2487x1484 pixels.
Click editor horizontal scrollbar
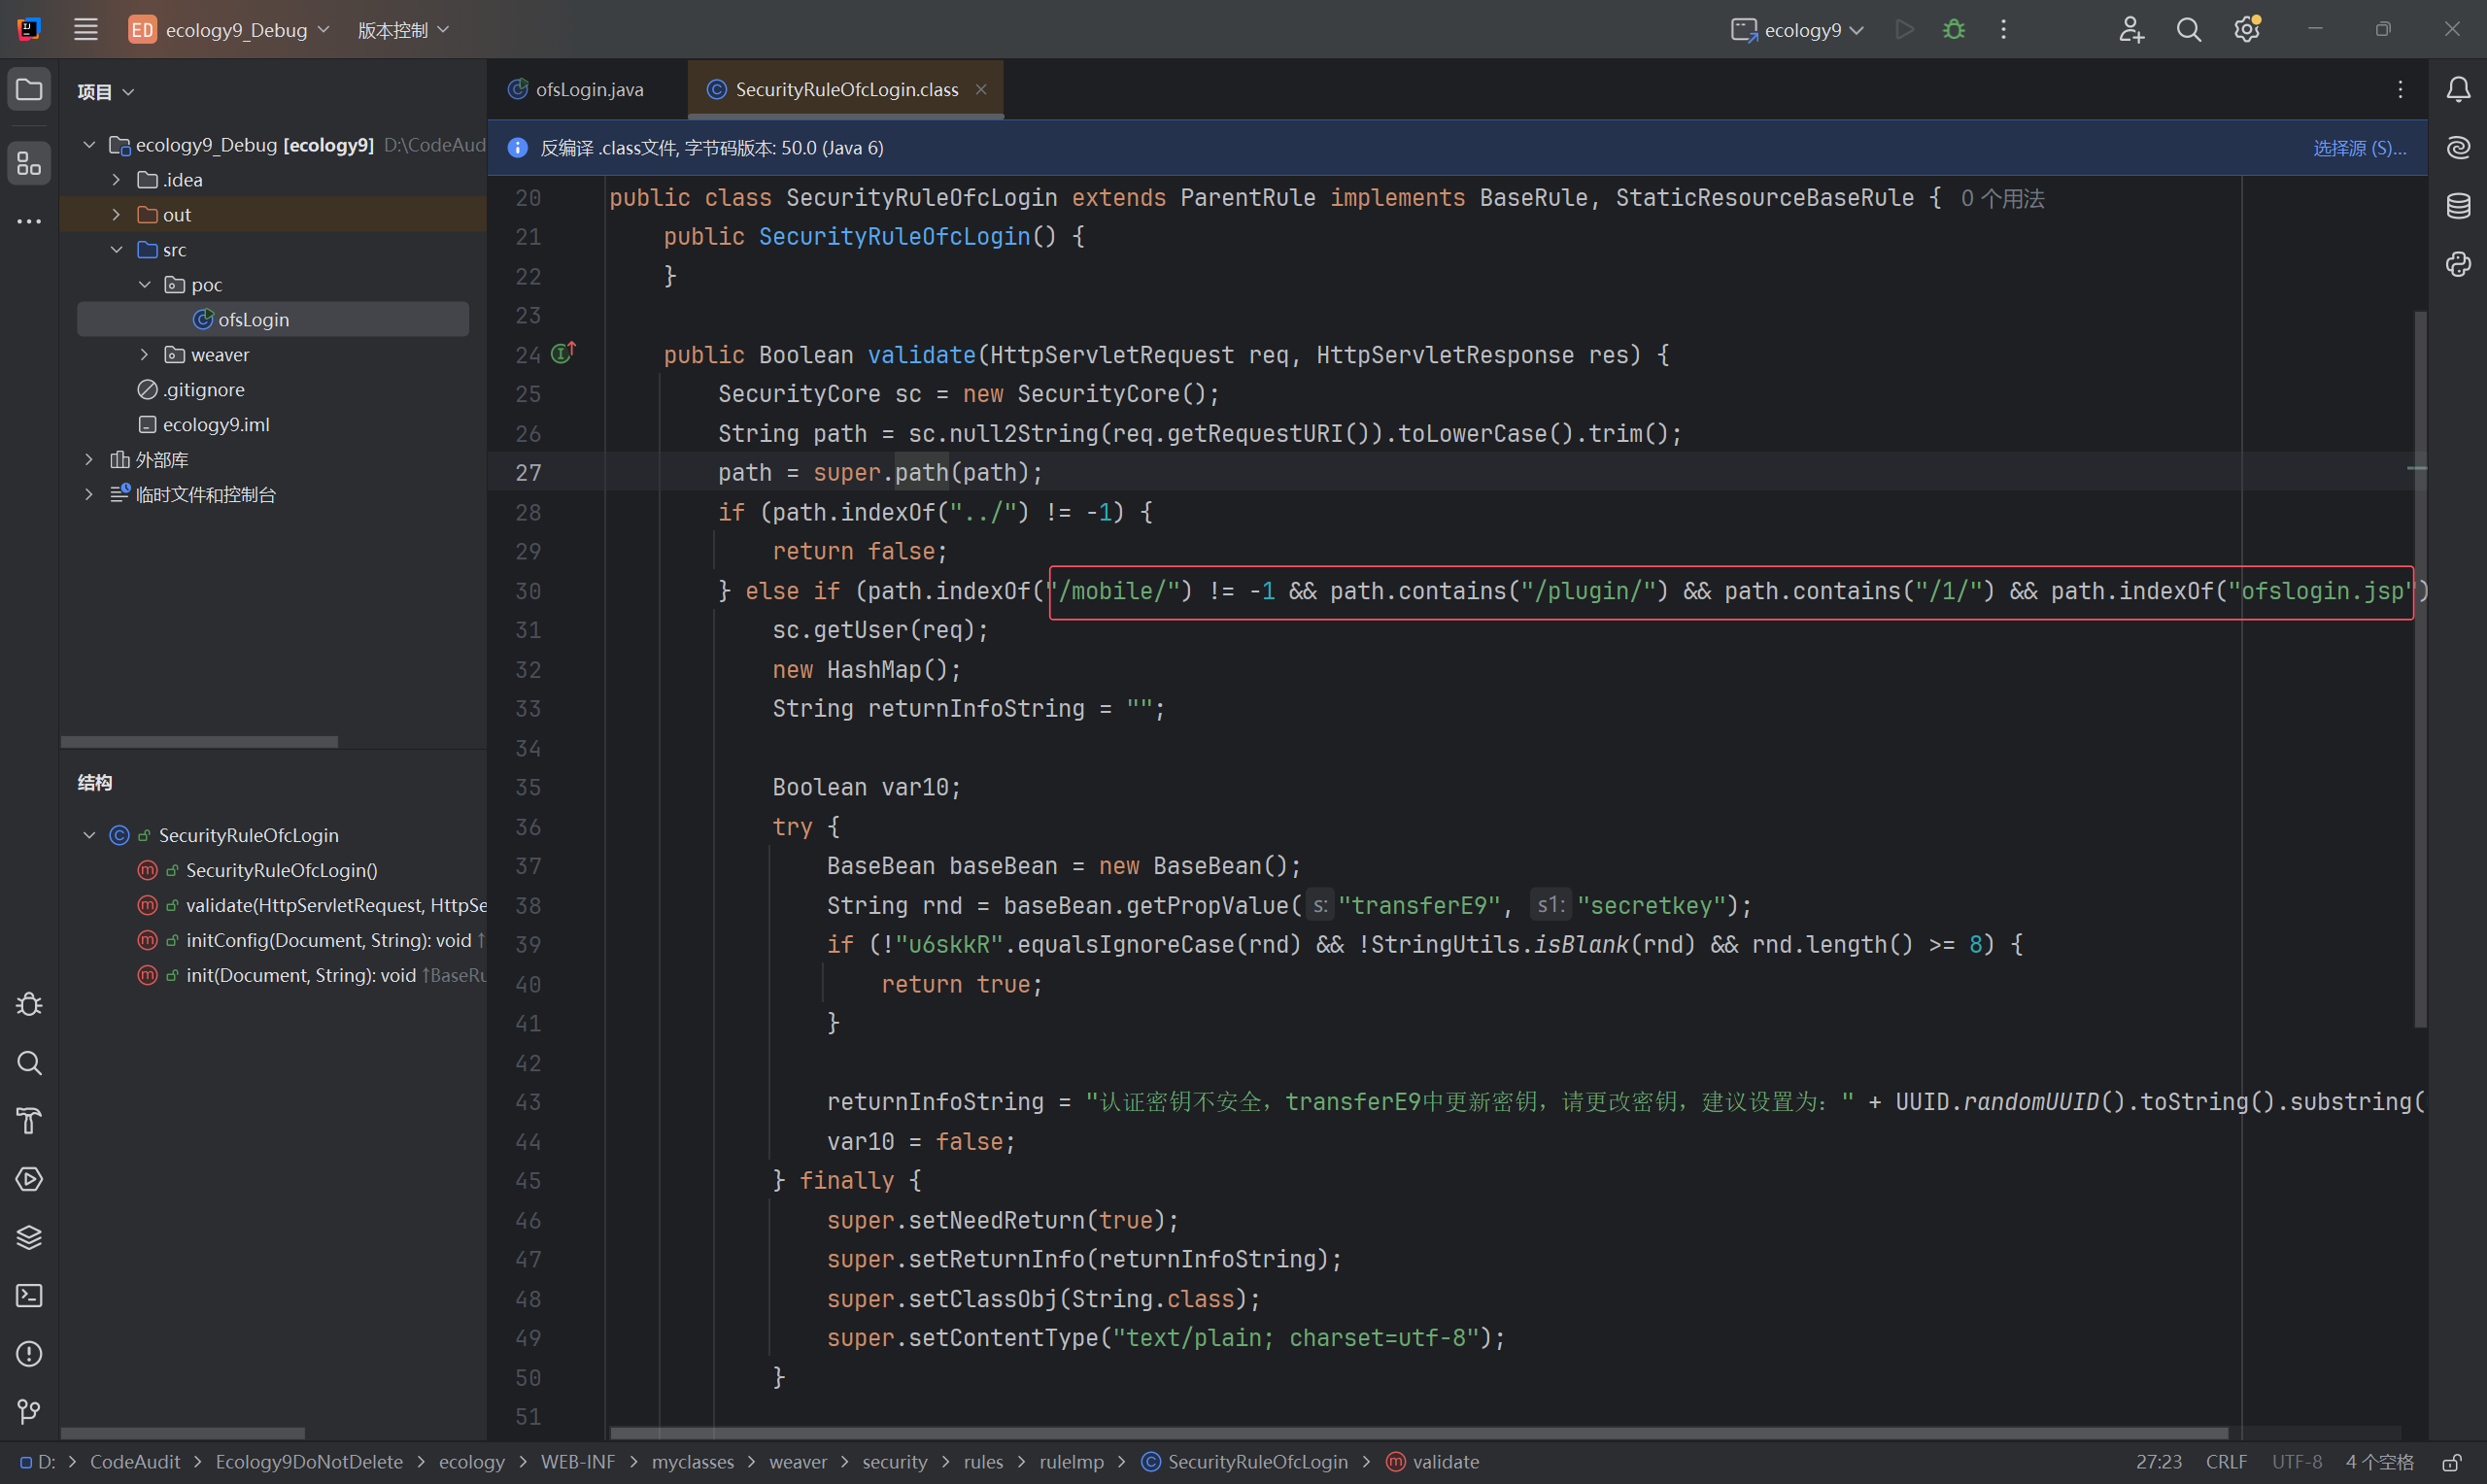[x=1419, y=1432]
